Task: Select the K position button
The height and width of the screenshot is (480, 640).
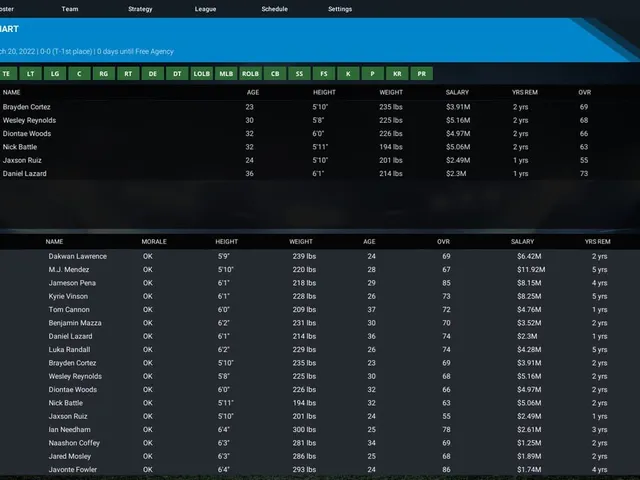Action: (x=348, y=74)
